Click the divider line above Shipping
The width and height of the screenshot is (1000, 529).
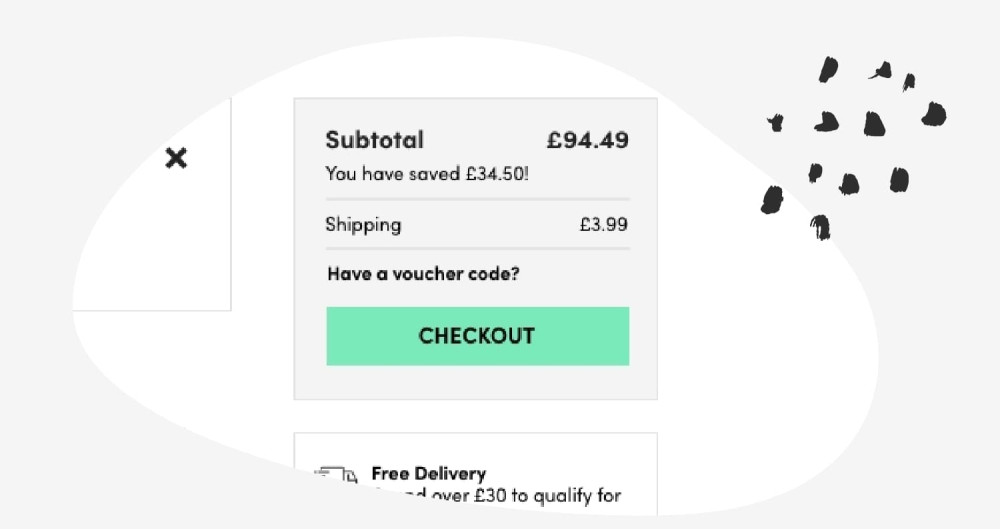(477, 200)
